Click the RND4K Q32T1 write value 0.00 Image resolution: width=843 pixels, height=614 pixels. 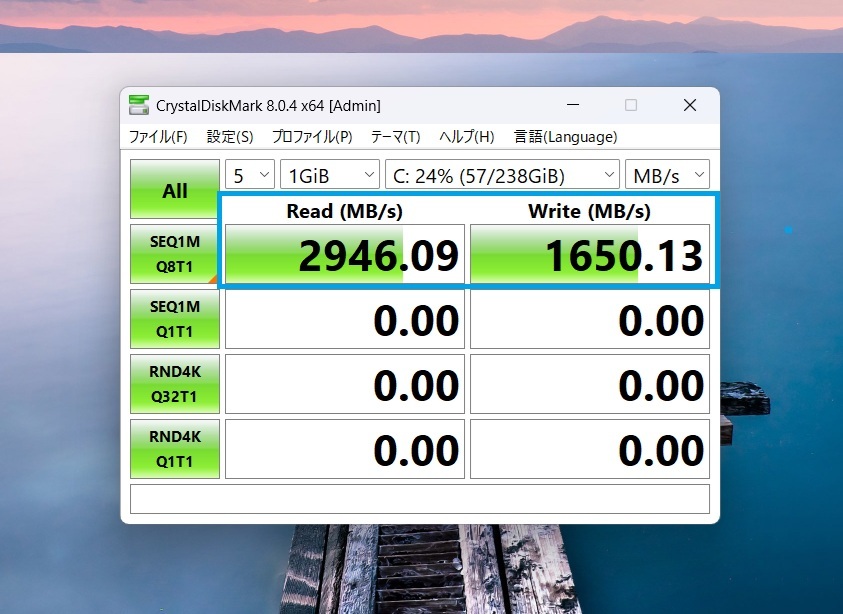590,384
